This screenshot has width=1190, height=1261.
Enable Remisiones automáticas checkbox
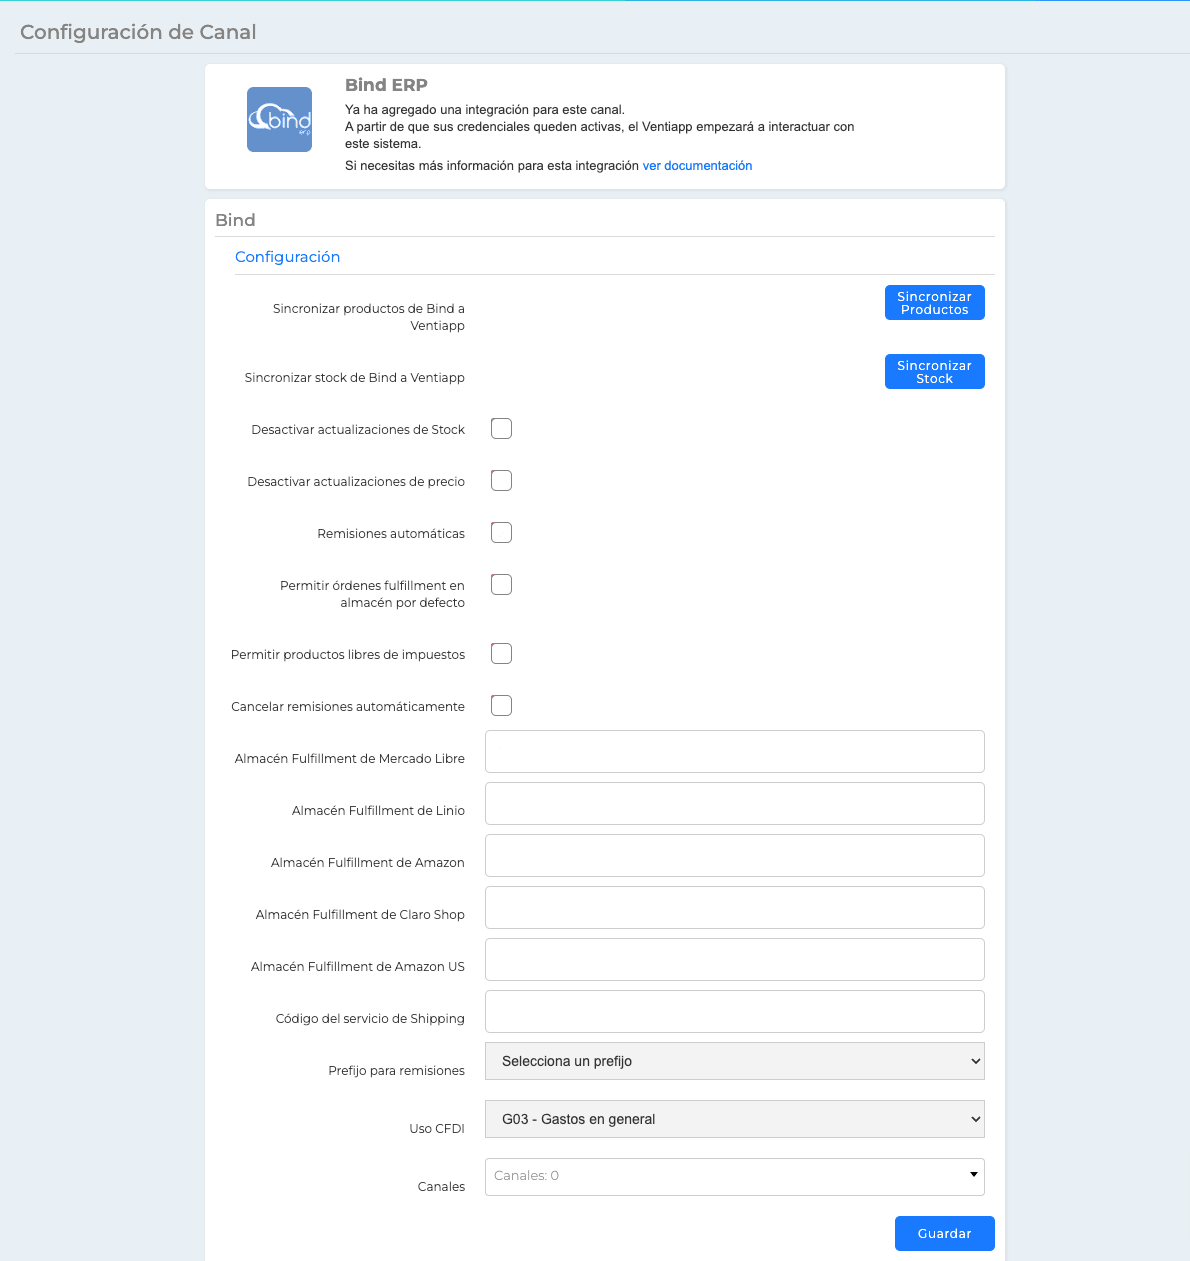[501, 533]
